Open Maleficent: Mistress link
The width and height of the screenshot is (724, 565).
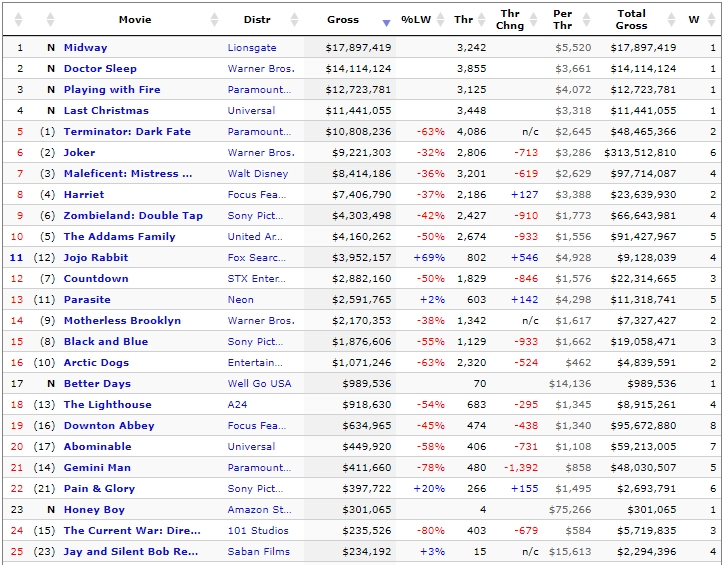(x=128, y=174)
